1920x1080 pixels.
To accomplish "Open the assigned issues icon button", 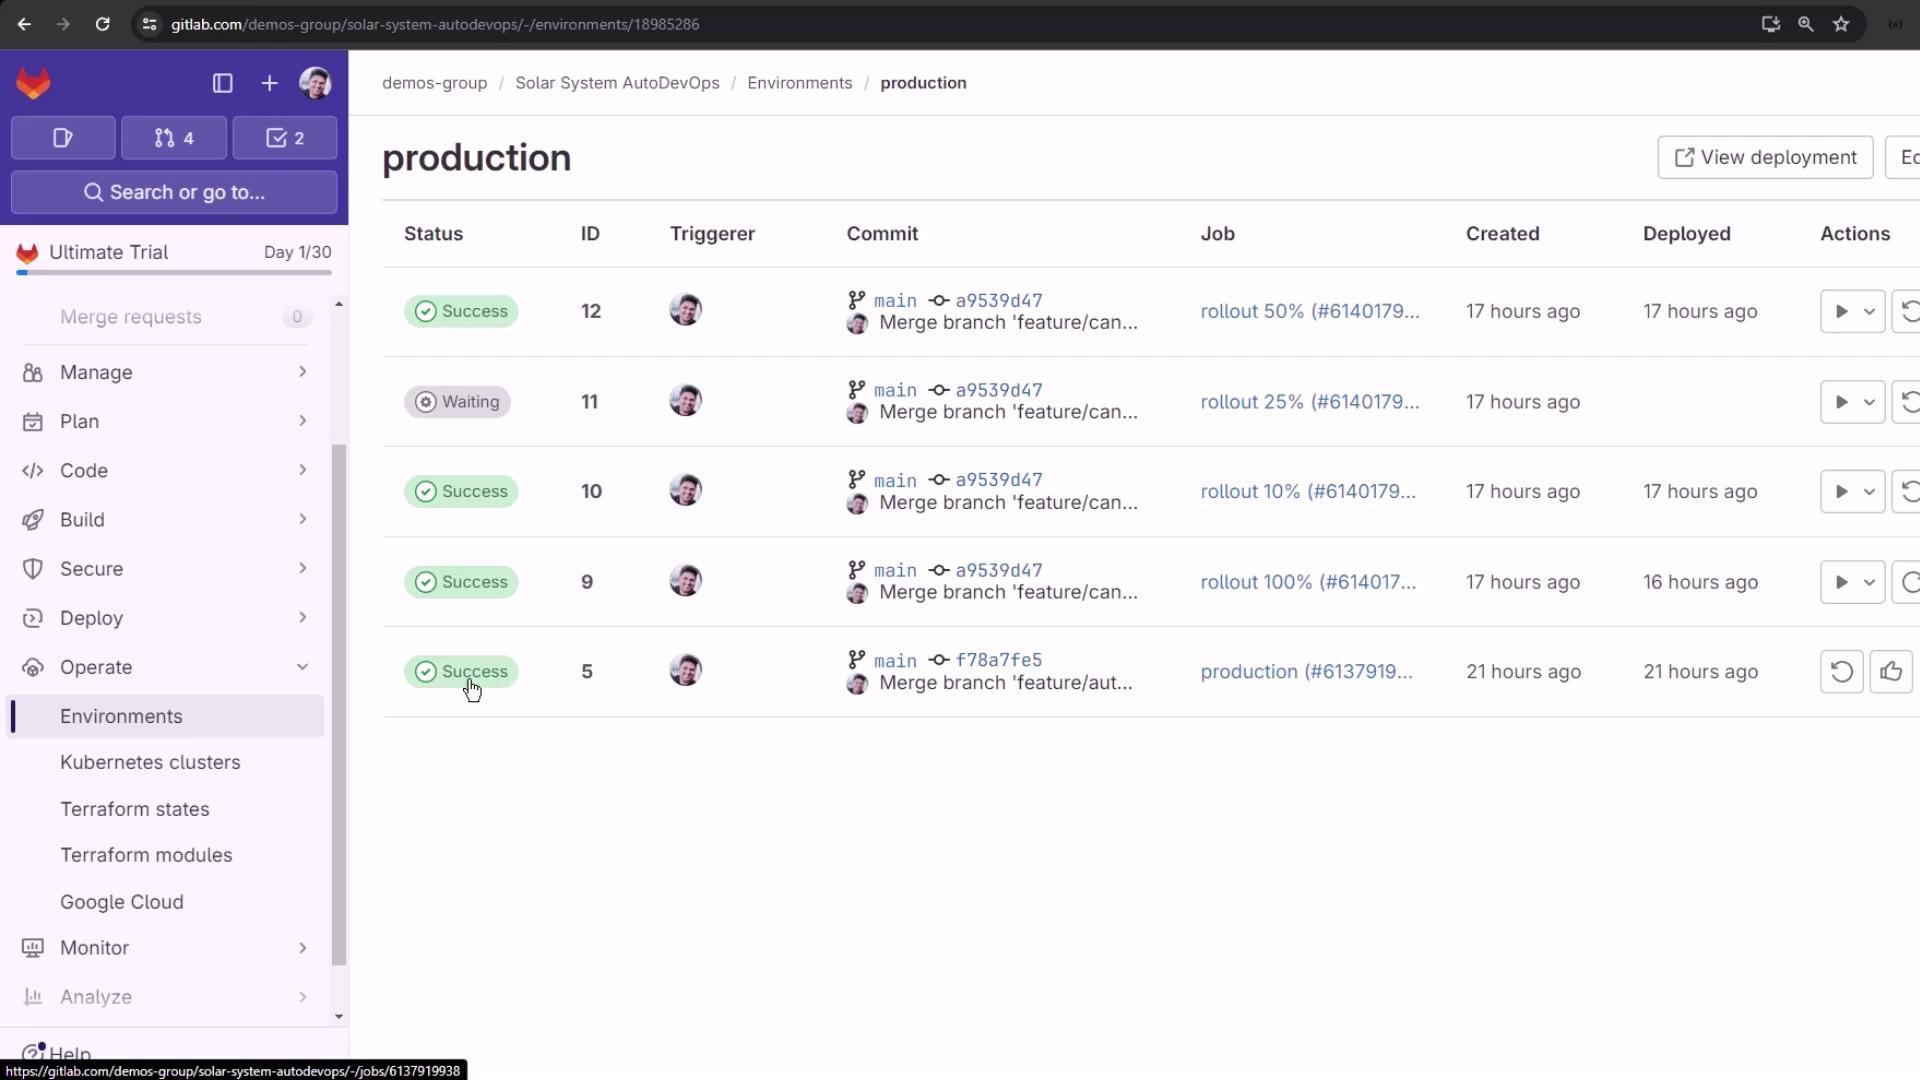I will [x=63, y=138].
